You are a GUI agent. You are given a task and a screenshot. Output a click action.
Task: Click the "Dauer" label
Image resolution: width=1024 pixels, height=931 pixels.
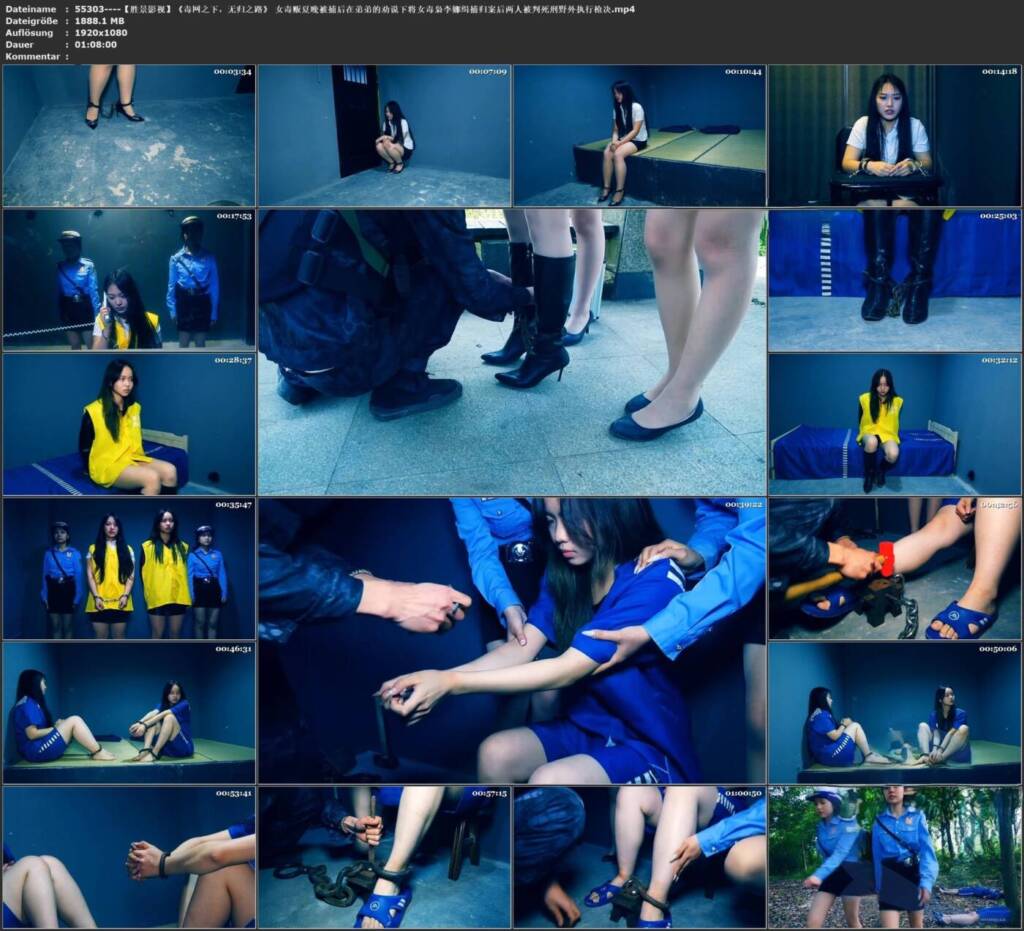click(x=20, y=44)
